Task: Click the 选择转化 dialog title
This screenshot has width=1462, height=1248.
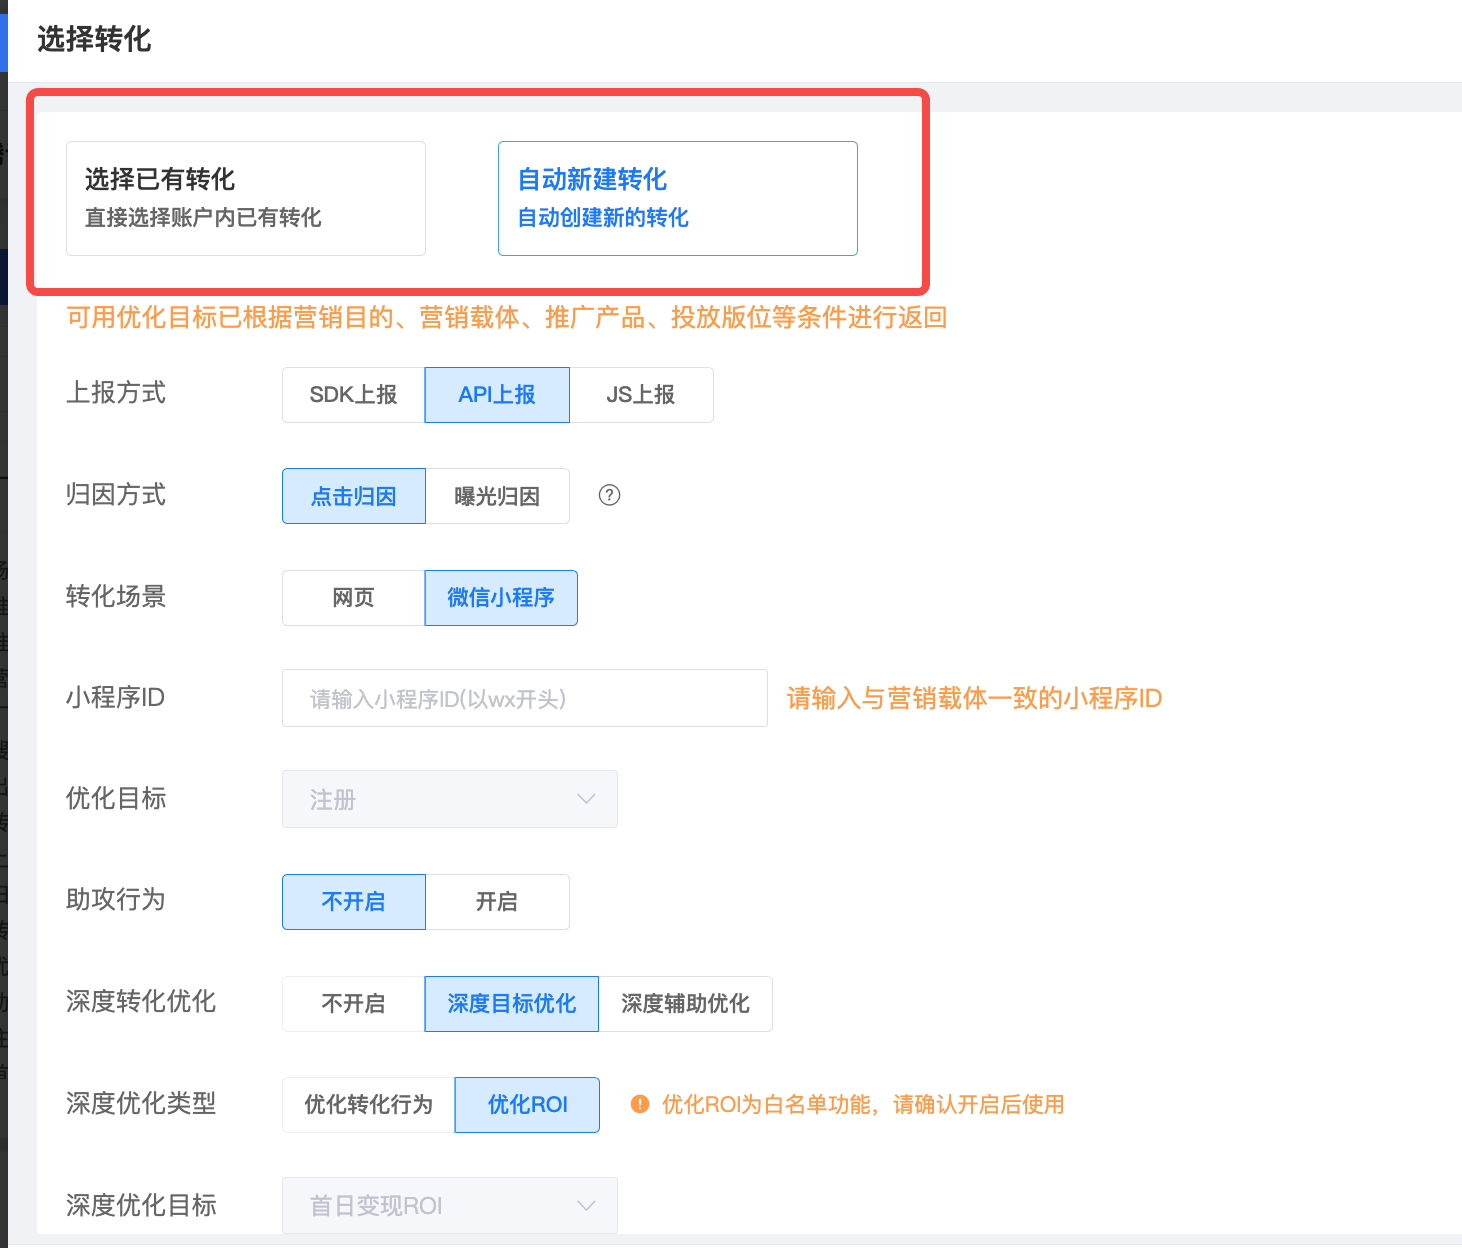Action: (x=94, y=39)
